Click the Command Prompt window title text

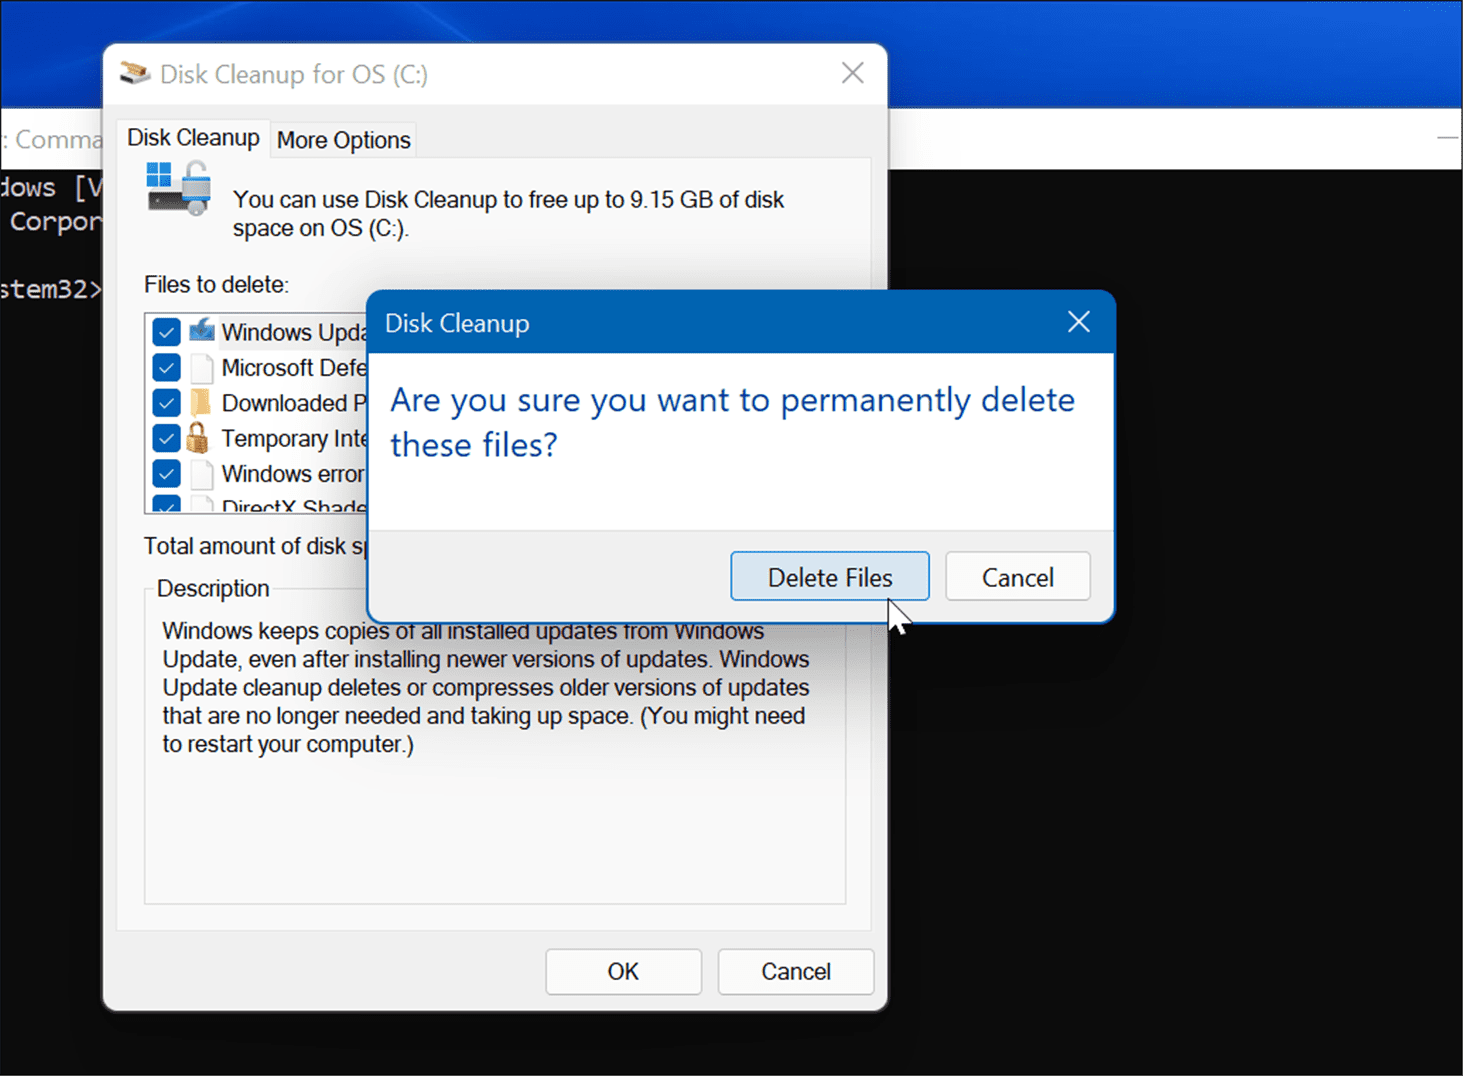pos(52,139)
